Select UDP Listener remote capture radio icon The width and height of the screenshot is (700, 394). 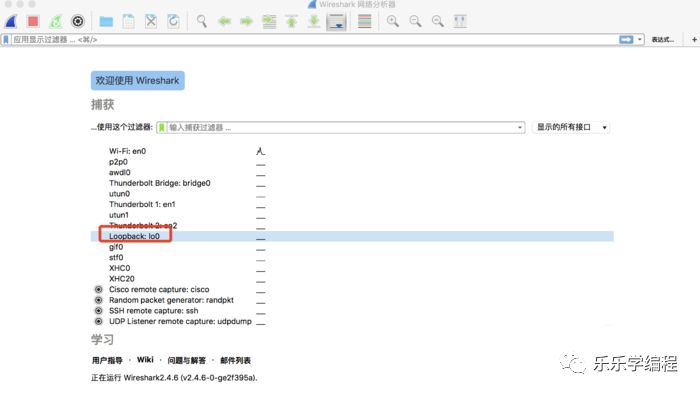pos(99,321)
